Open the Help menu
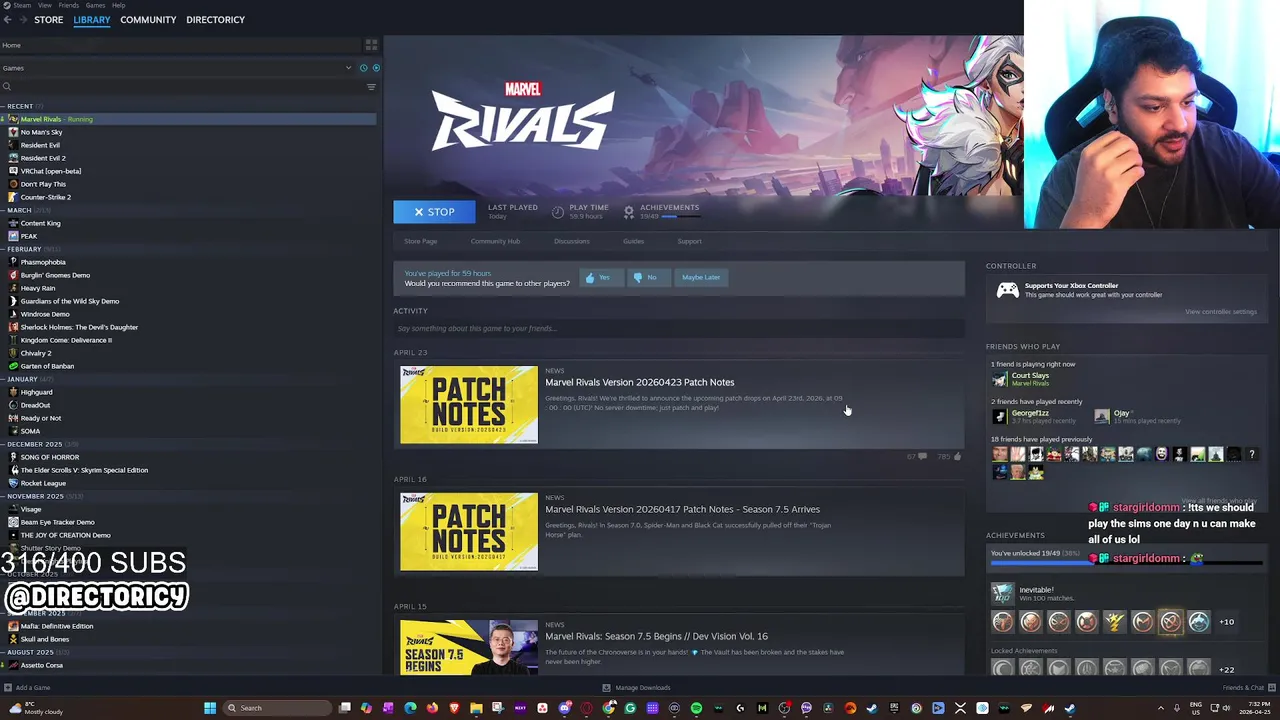Image resolution: width=1280 pixels, height=720 pixels. 119,5
